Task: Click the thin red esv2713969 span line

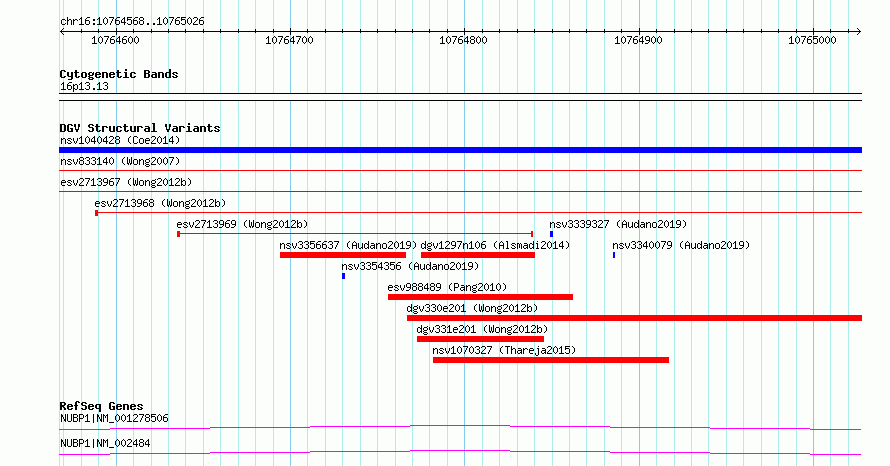Action: pyautogui.click(x=355, y=234)
